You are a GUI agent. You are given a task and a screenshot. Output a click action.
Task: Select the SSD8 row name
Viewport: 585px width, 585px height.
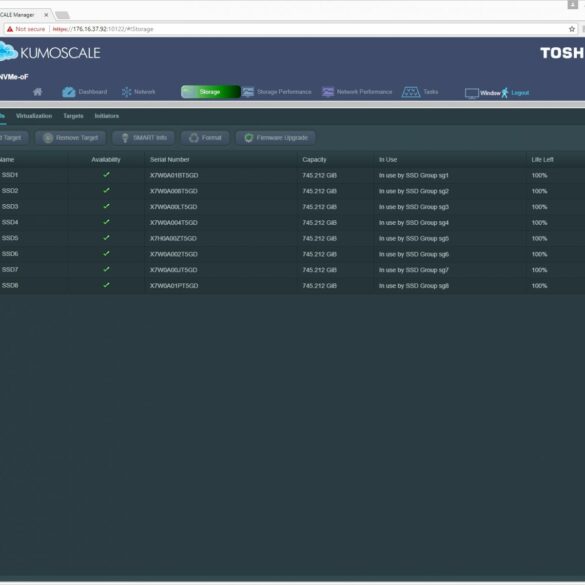(10, 285)
